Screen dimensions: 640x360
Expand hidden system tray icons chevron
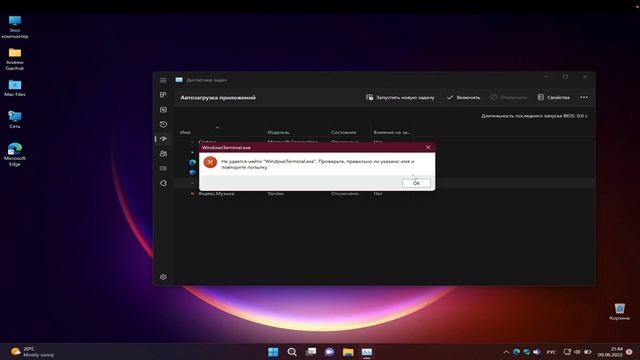click(x=506, y=352)
